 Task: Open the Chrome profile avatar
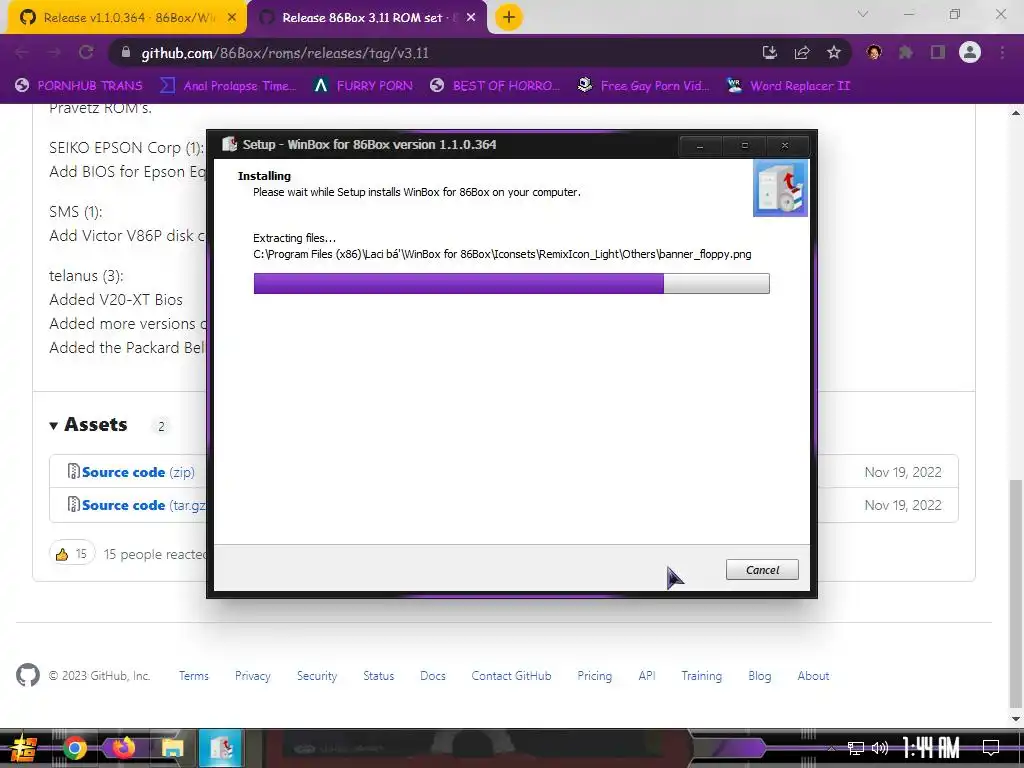[970, 52]
